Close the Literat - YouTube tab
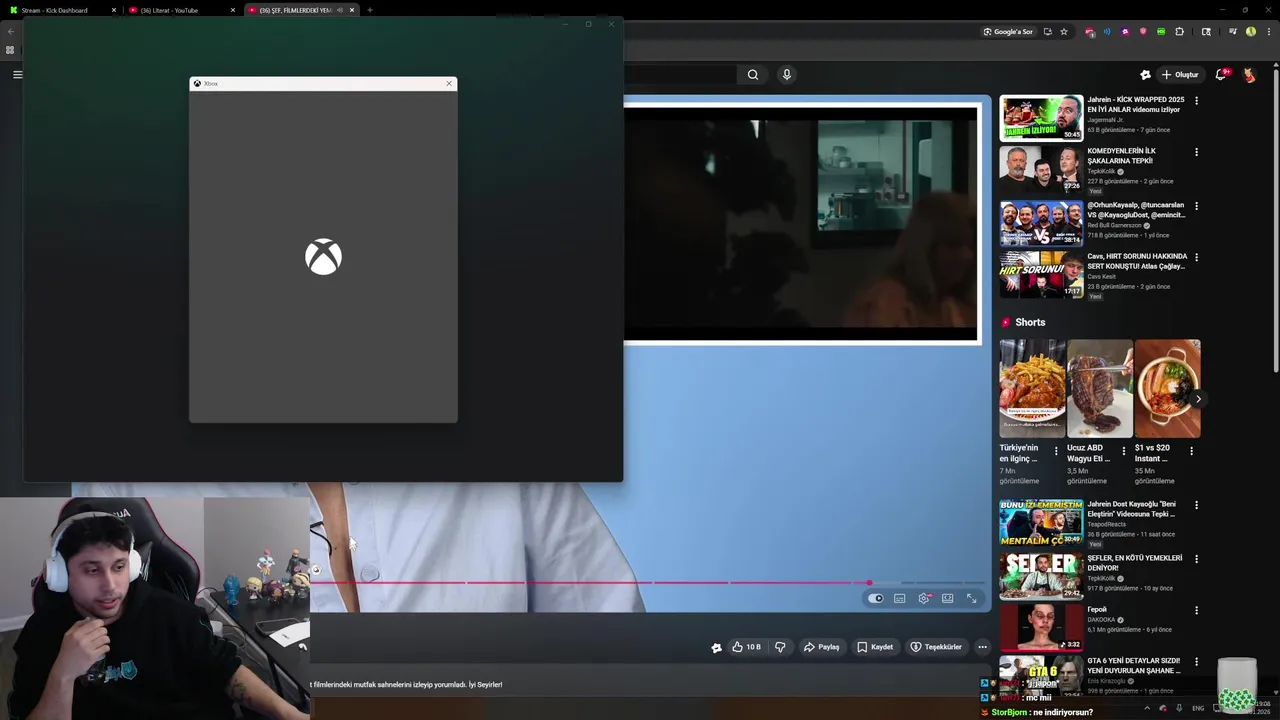Viewport: 1280px width, 720px height. coord(233,10)
